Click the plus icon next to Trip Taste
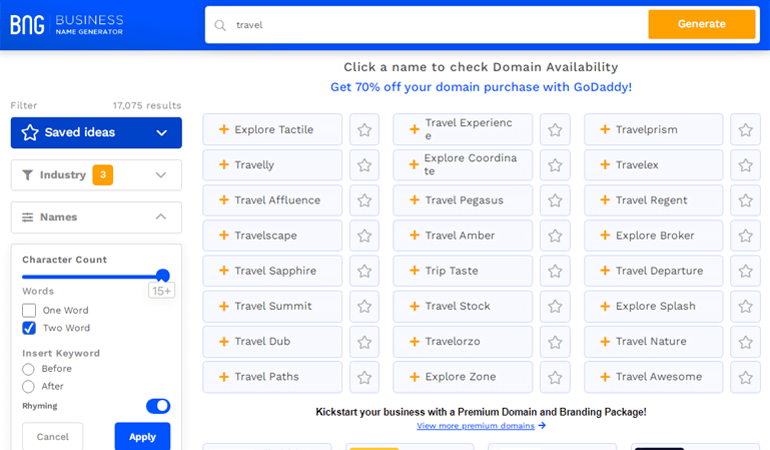 point(414,271)
